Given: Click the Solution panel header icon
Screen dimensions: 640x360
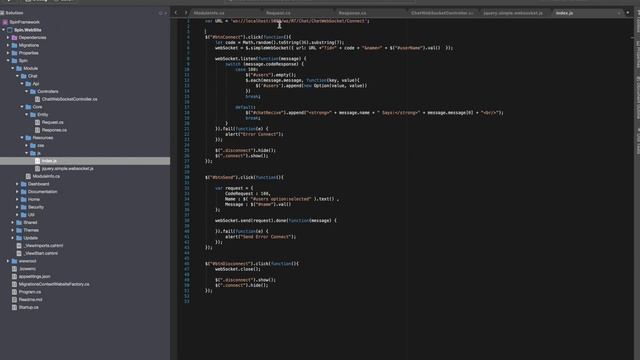Looking at the screenshot, I should (2, 13).
